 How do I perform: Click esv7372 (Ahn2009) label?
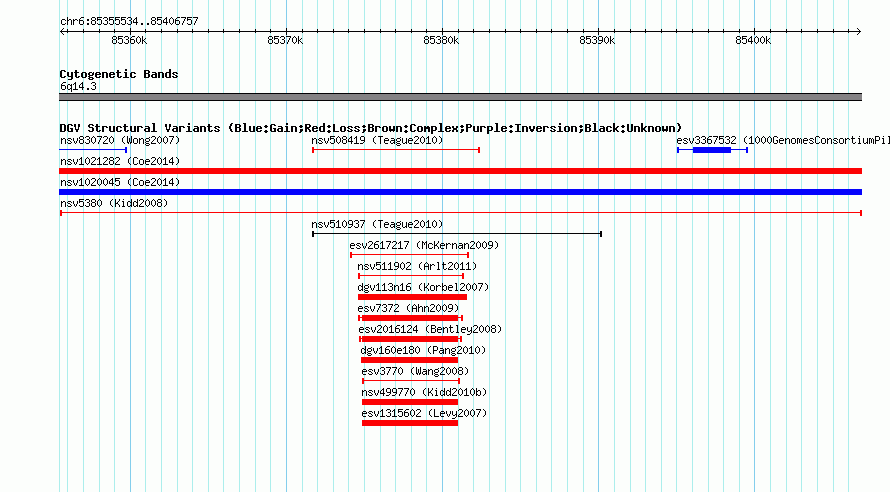point(408,308)
